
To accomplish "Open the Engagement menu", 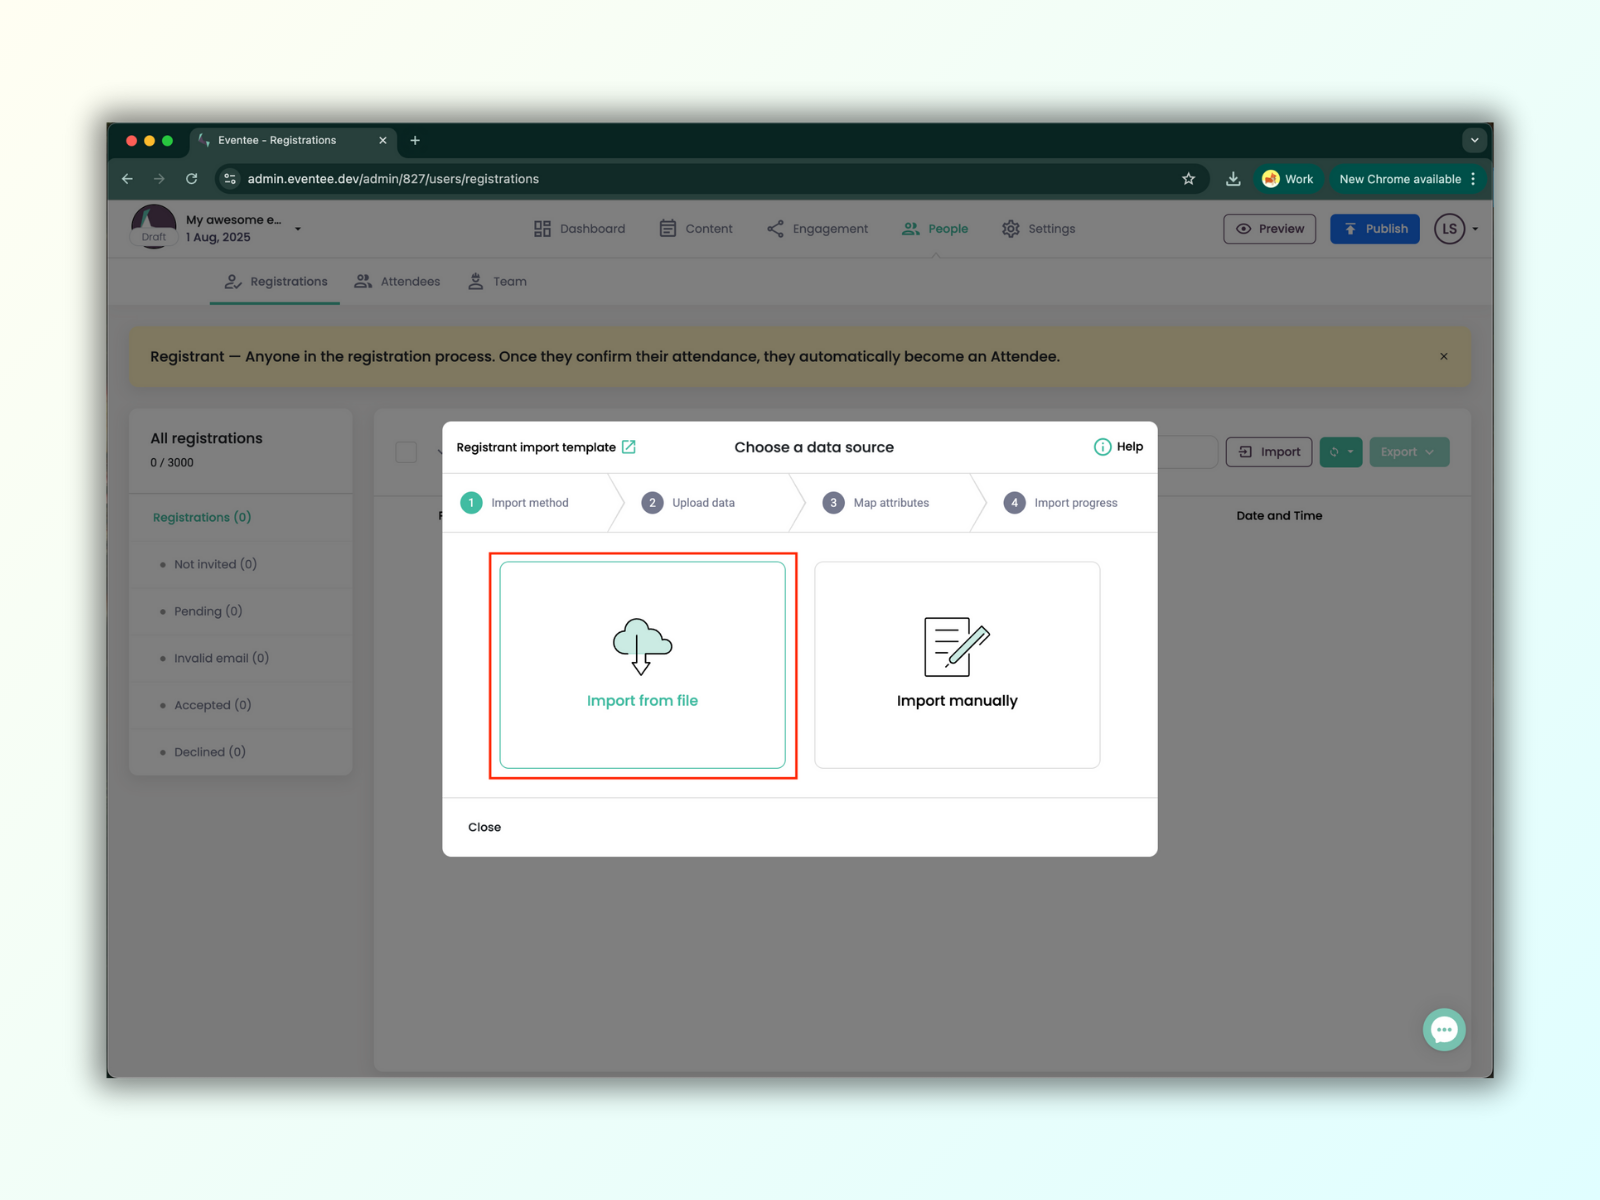I will click(x=817, y=229).
